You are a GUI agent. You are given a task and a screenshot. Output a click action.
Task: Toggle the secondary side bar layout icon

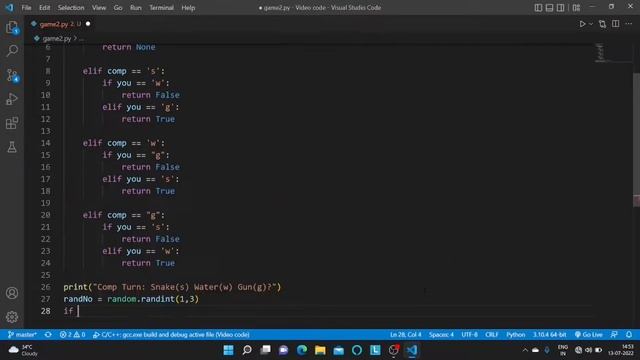[x=560, y=8]
